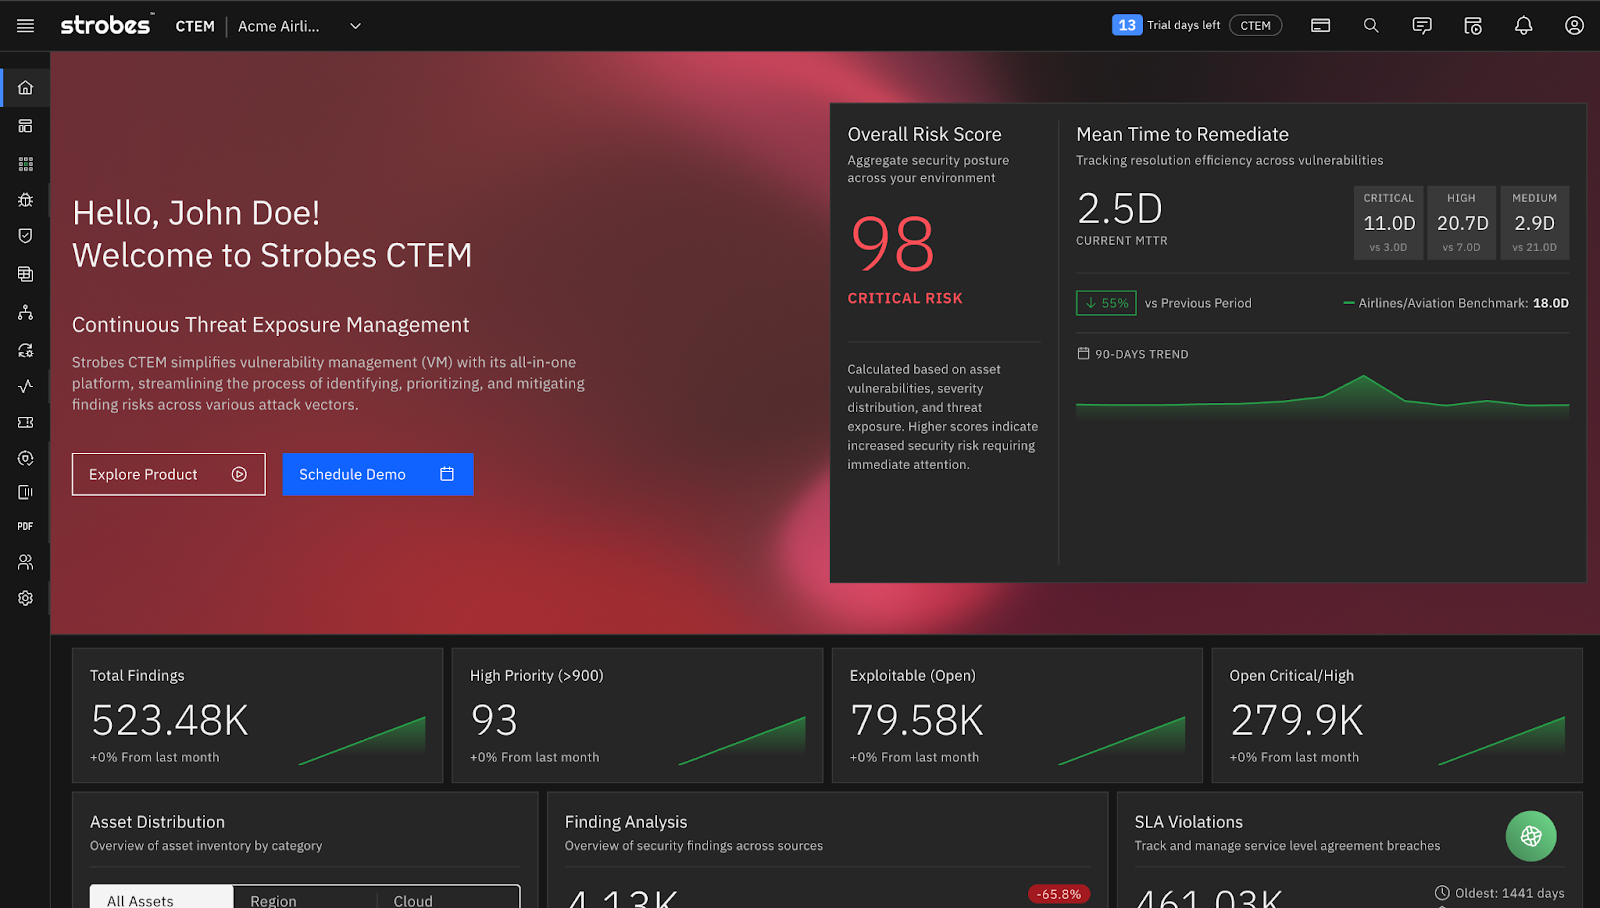The width and height of the screenshot is (1600, 908).
Task: Open the Findings bug icon in sidebar
Action: point(25,199)
